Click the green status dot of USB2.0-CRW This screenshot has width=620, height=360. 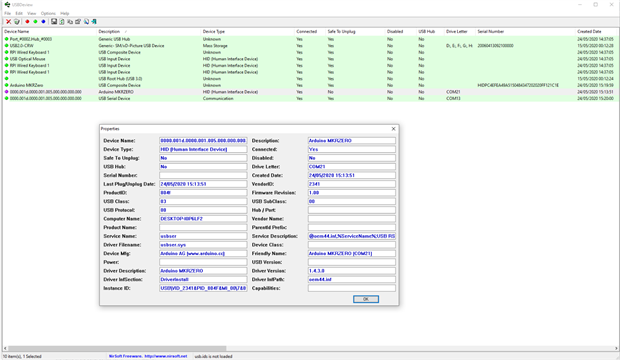click(6, 46)
